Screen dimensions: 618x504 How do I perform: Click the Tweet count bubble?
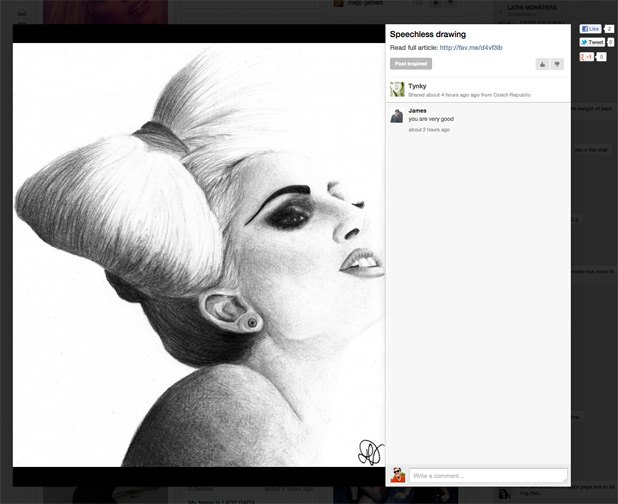tap(611, 42)
